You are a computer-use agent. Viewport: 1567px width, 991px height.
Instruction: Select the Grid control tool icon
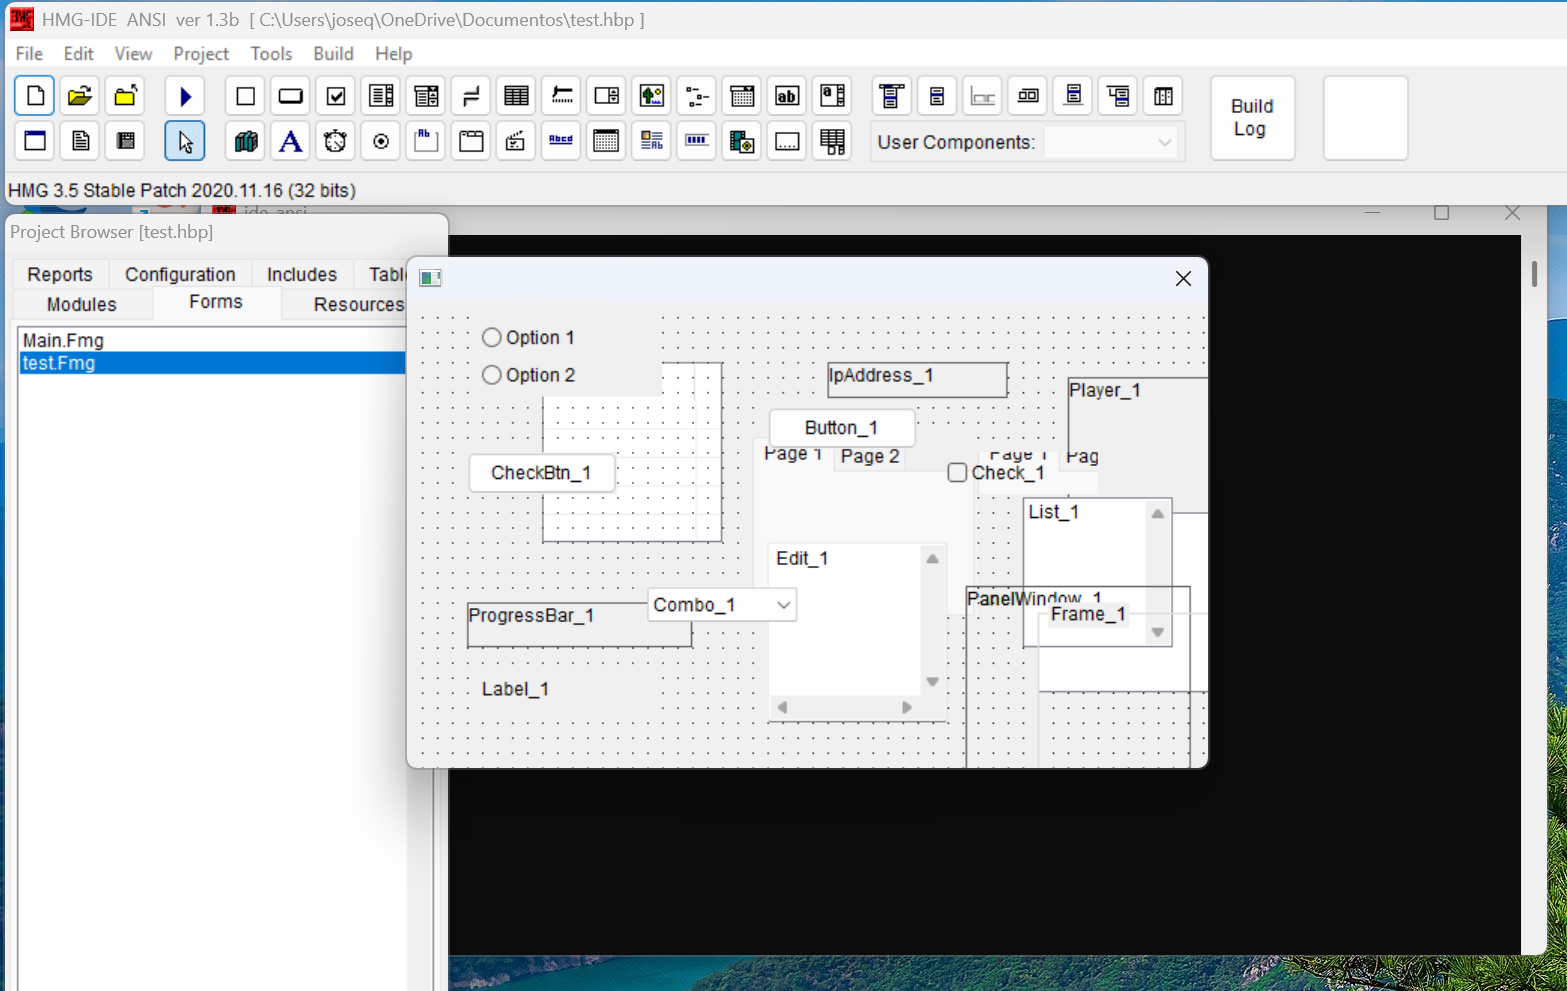pos(516,97)
